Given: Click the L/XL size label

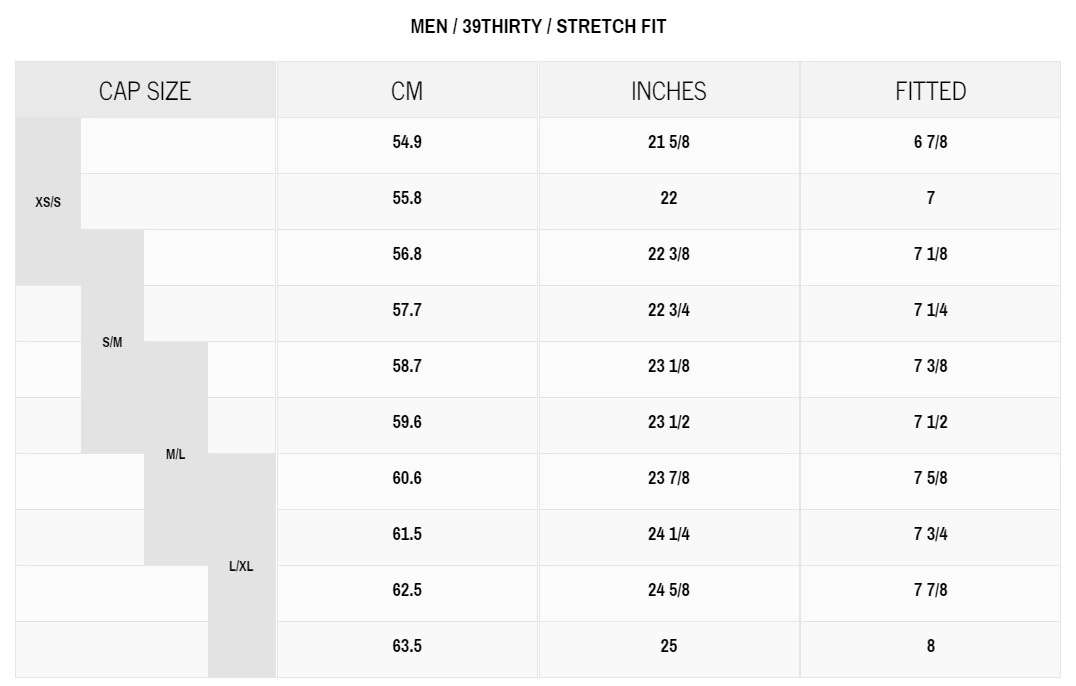Looking at the screenshot, I should click(241, 566).
